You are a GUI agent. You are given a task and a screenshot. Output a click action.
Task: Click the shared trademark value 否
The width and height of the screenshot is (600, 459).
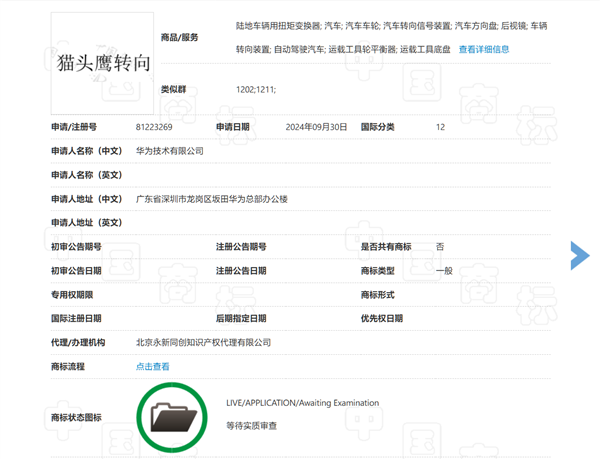tap(440, 246)
